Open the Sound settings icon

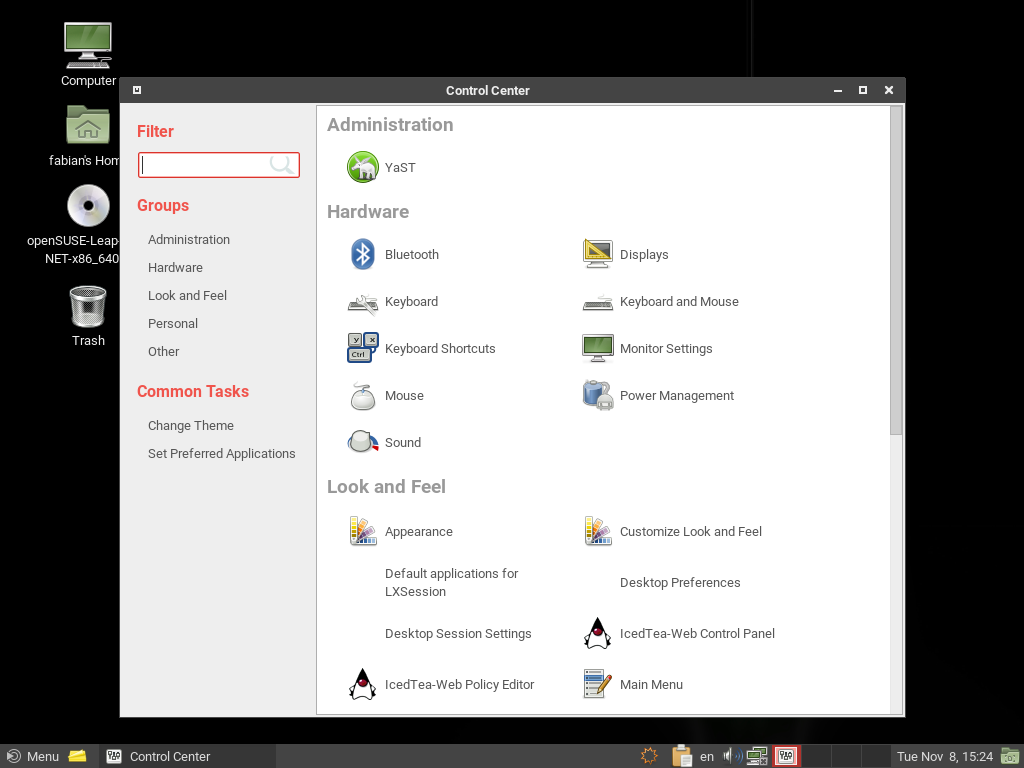[x=363, y=442]
